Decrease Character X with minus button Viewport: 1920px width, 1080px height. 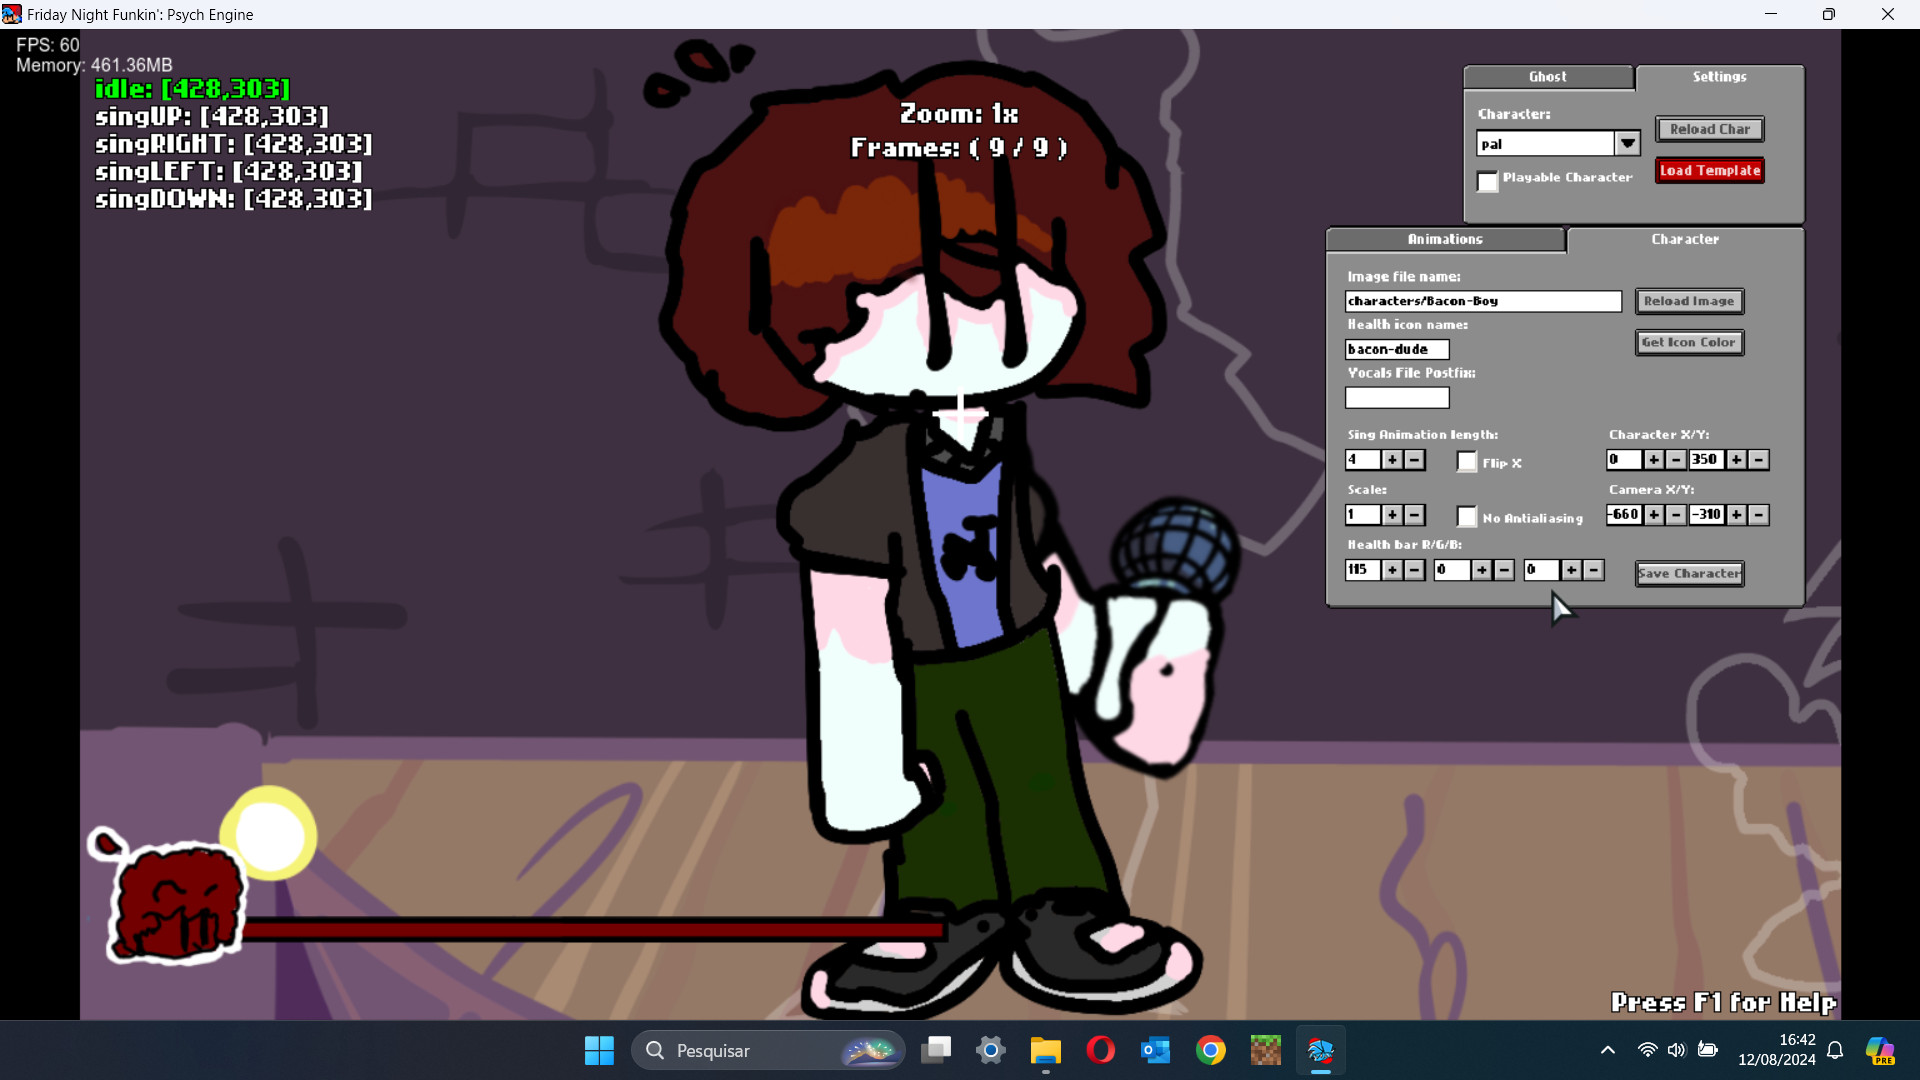tap(1676, 460)
